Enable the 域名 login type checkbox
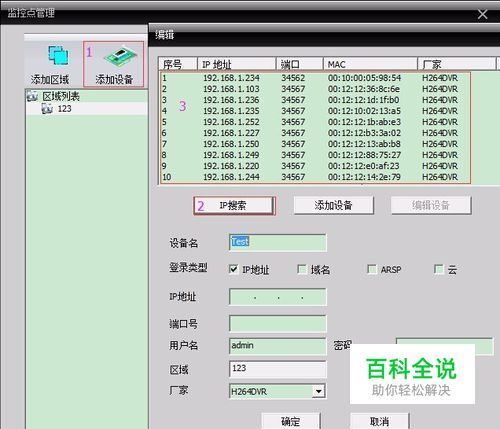The height and width of the screenshot is (429, 500). (302, 269)
